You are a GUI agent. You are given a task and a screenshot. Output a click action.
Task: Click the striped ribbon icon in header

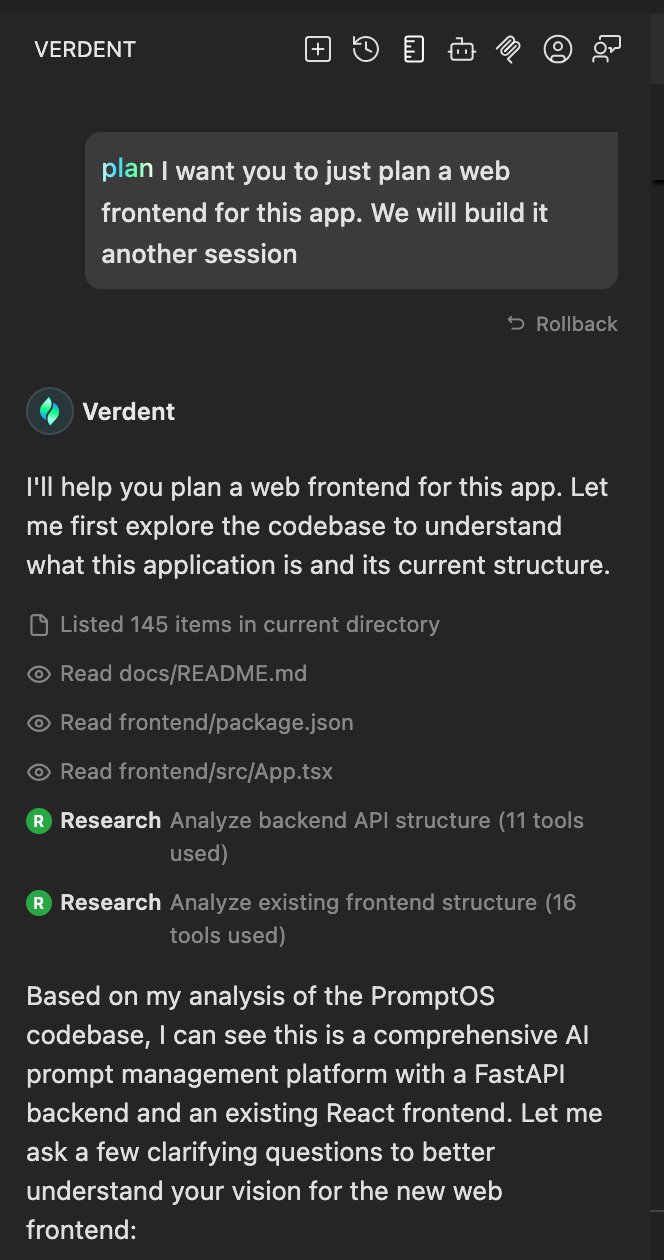[x=510, y=49]
